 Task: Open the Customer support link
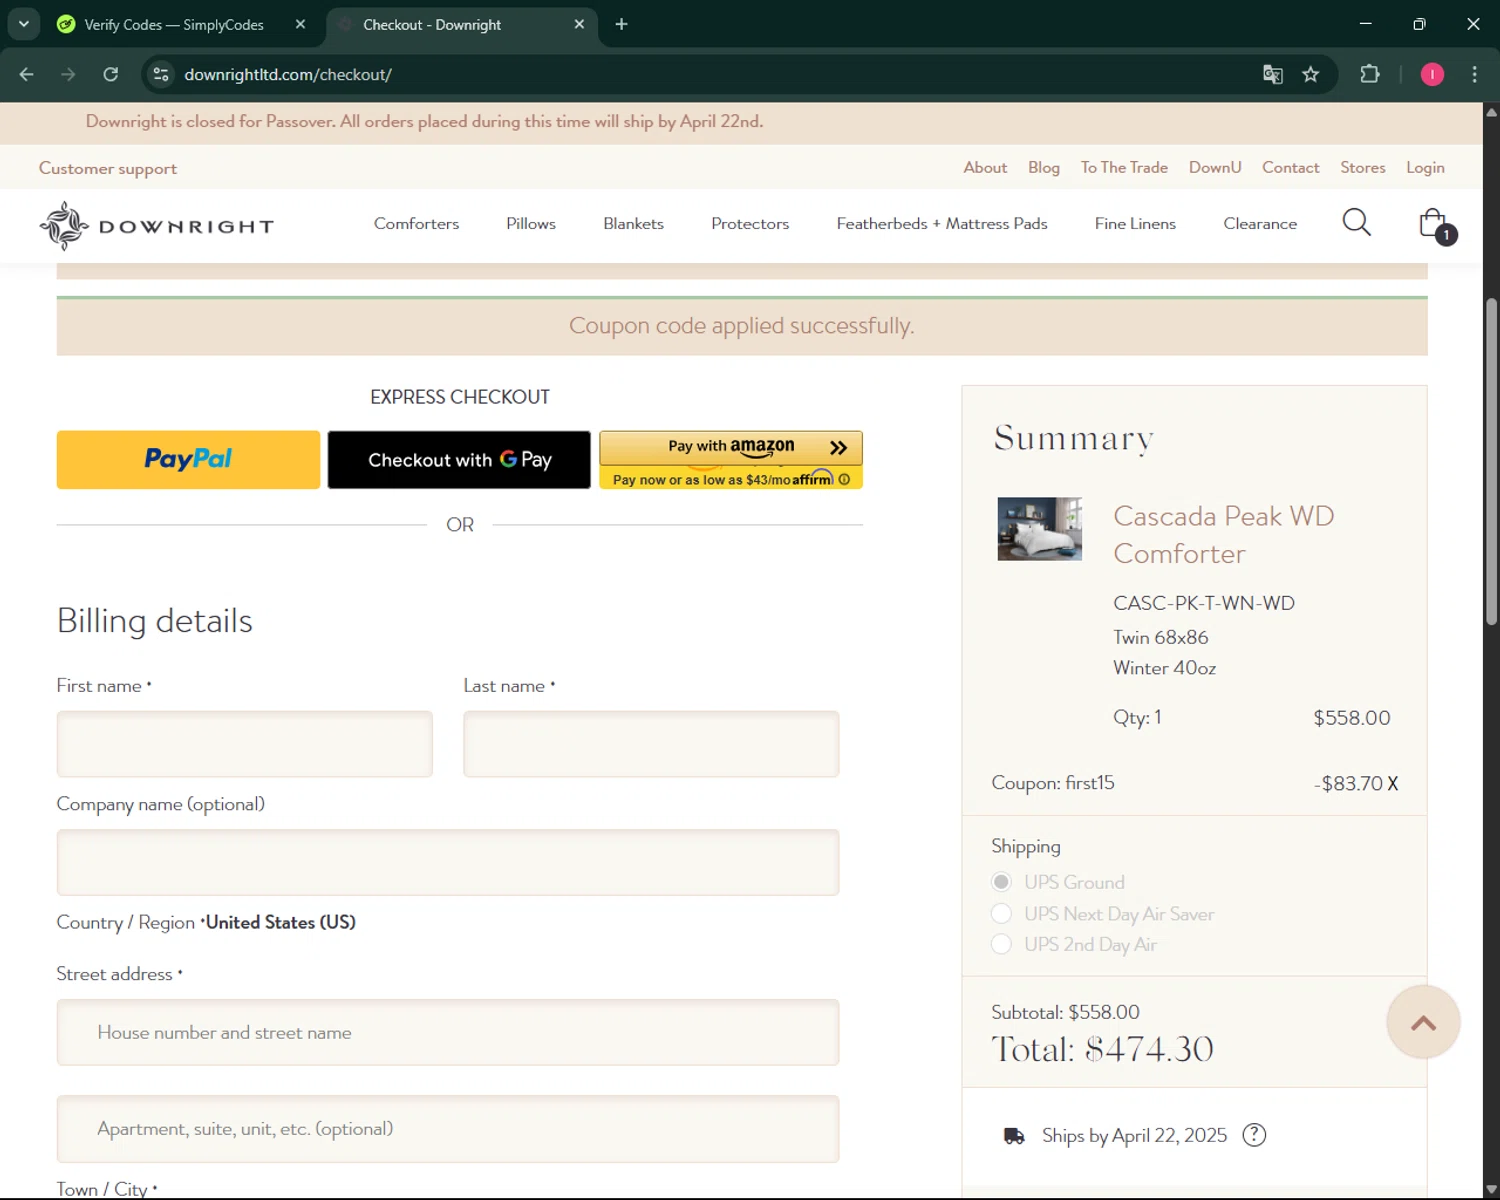108,168
